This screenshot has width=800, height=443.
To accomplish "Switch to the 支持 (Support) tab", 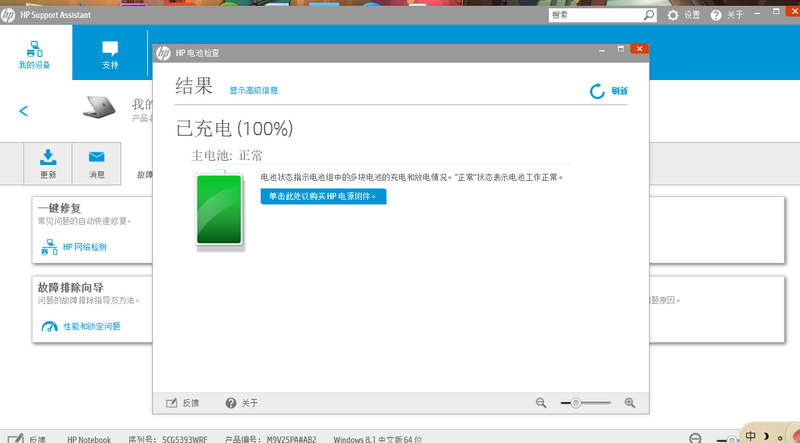I will tap(110, 55).
